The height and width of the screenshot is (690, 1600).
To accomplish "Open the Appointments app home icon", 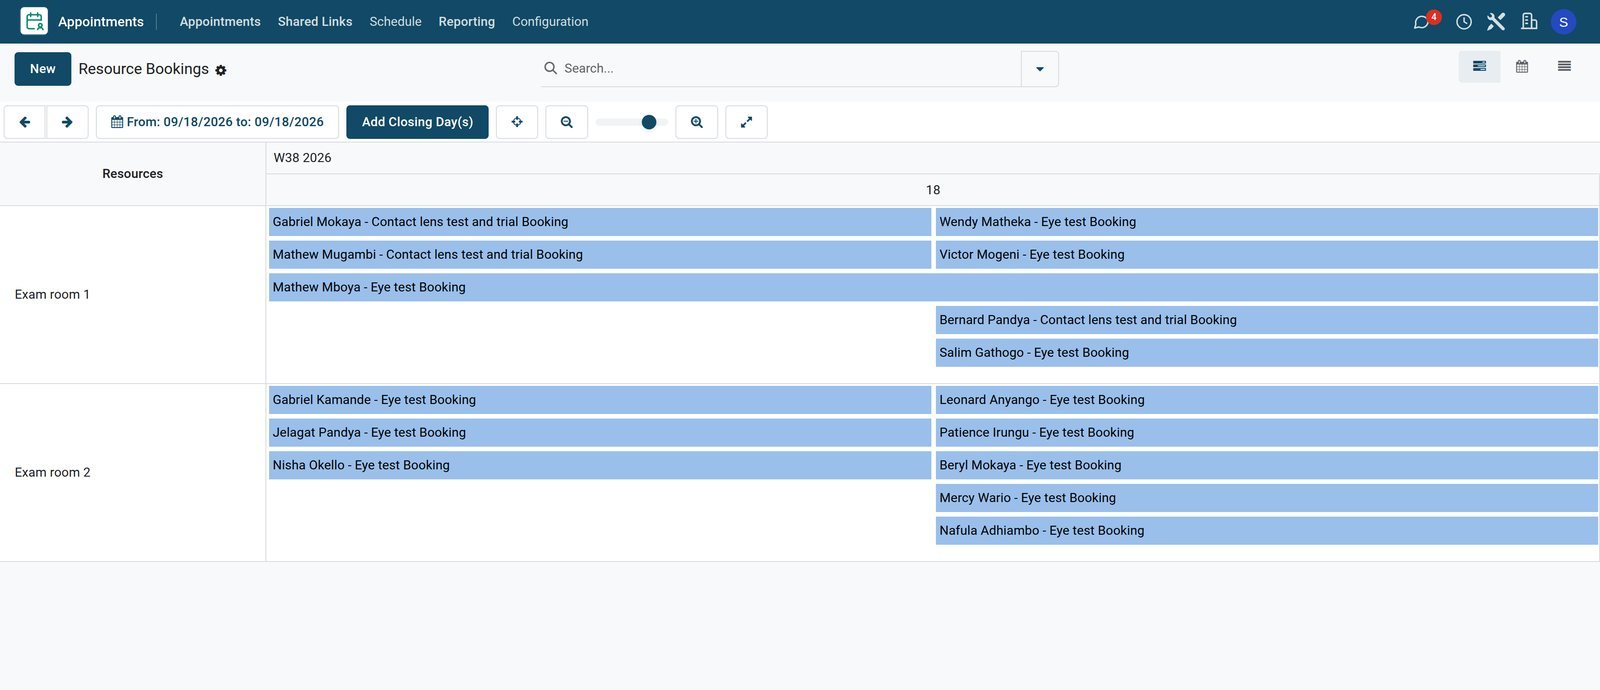I will pyautogui.click(x=34, y=21).
